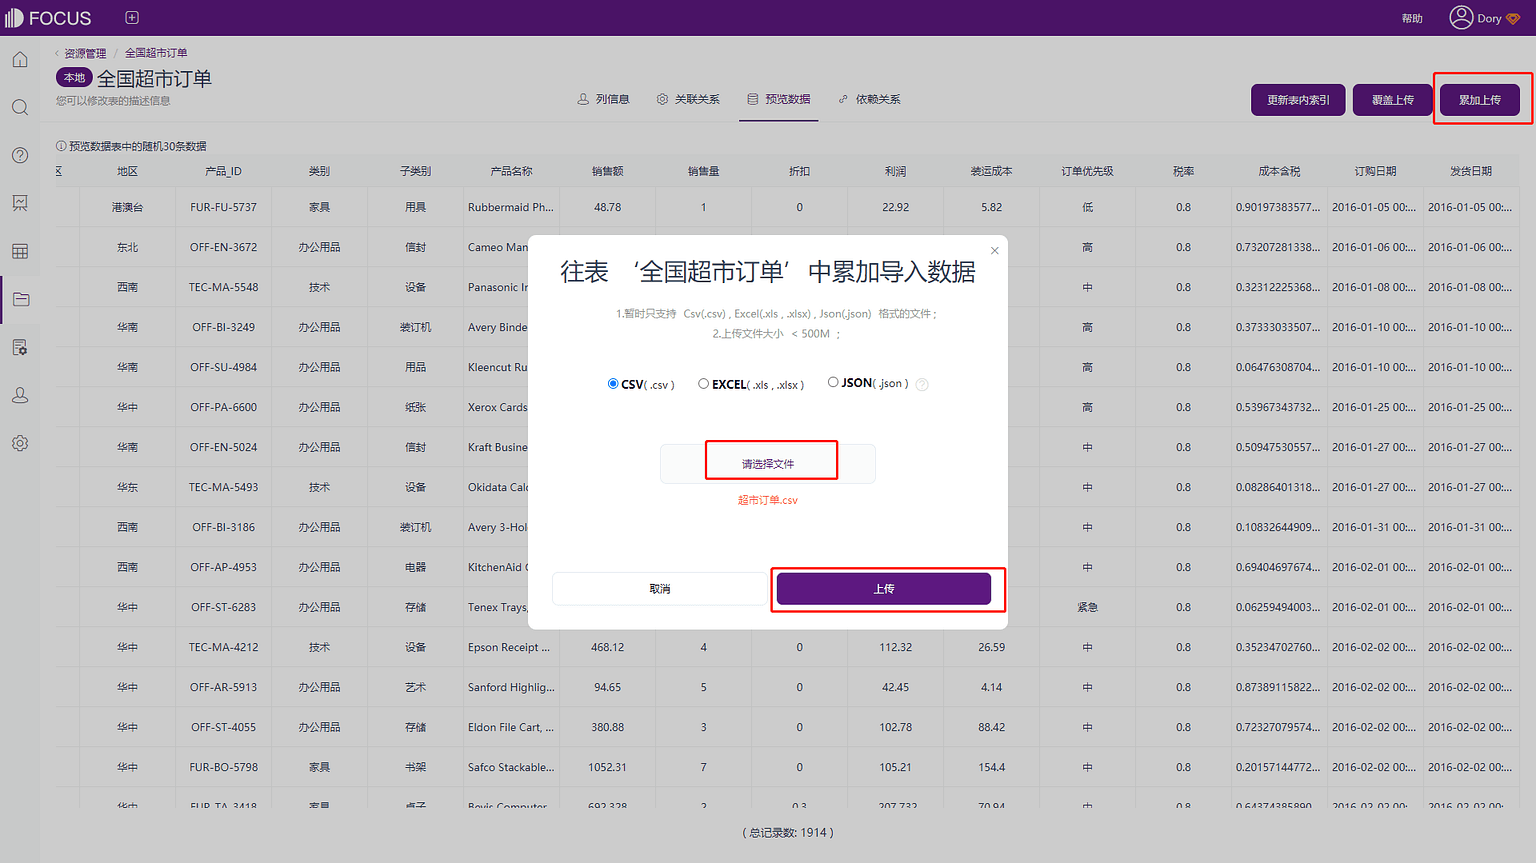Click the 全国超市订单 breadcrumb link
Viewport: 1536px width, 863px height.
(156, 53)
